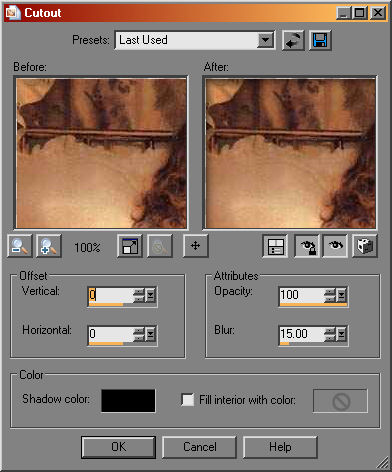Image resolution: width=392 pixels, height=472 pixels.
Task: Save preset using the floppy disk icon
Action: 320,40
